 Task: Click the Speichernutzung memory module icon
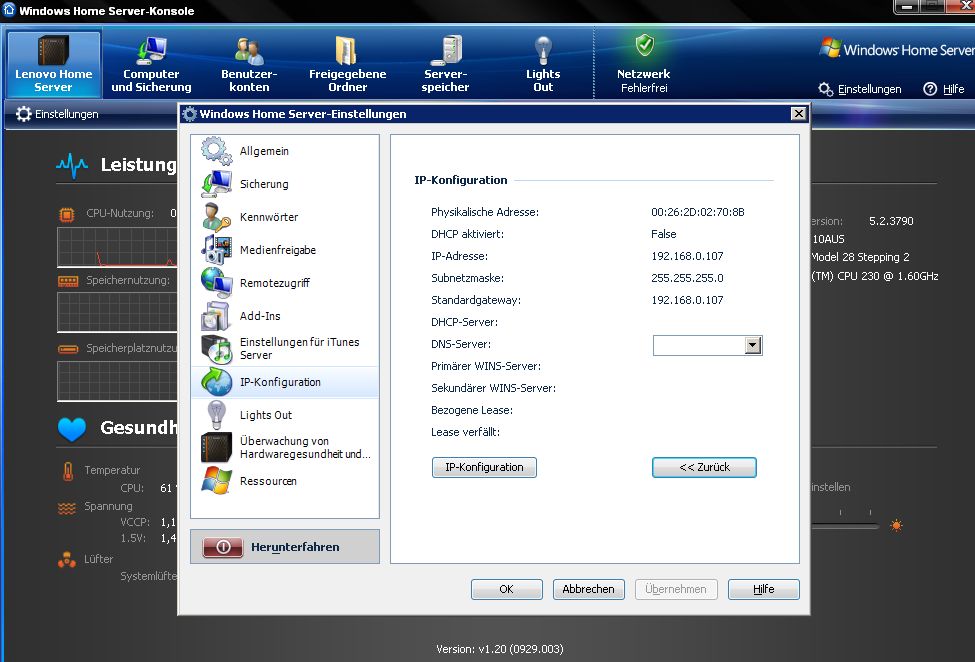[68, 281]
